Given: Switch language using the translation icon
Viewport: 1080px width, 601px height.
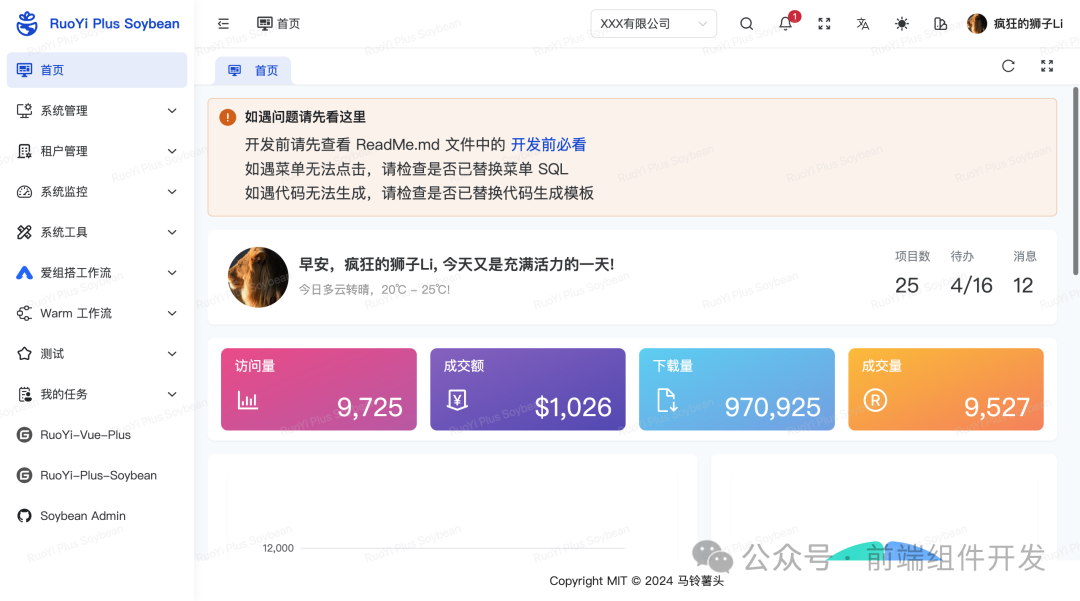Looking at the screenshot, I should tap(862, 23).
